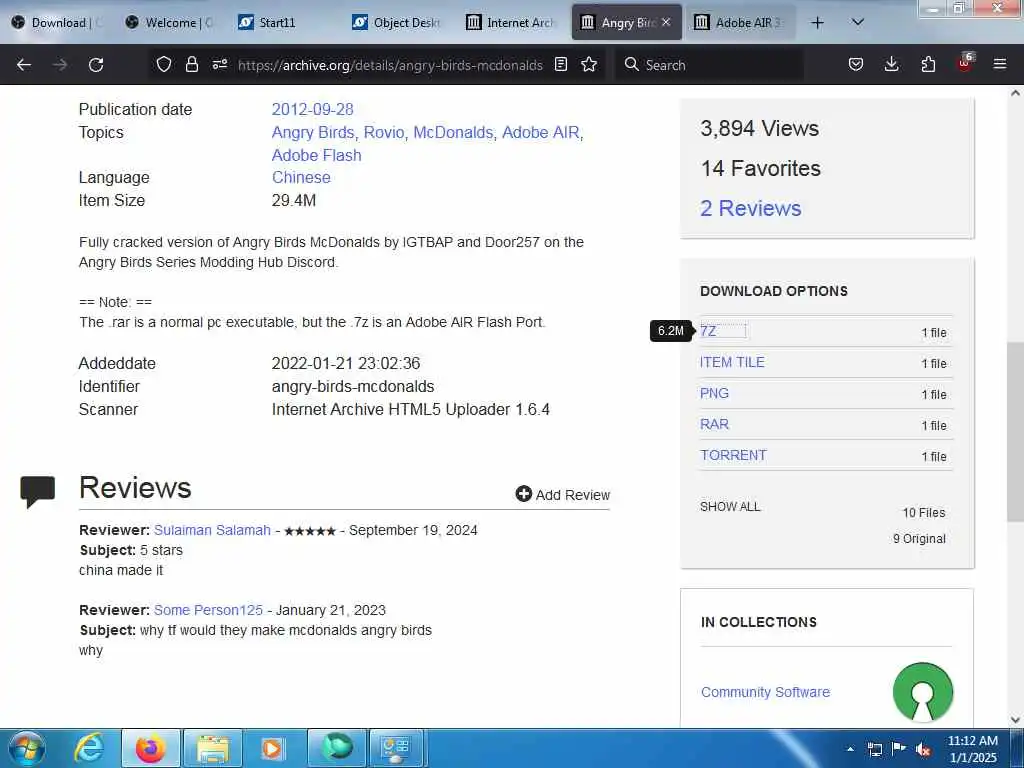Open the Adobe Flash topic link

point(316,155)
